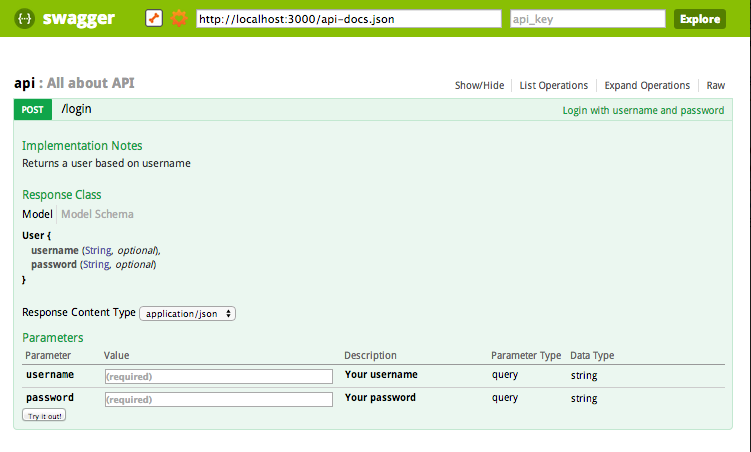The height and width of the screenshot is (452, 751).
Task: Focus the api_key input field
Action: pyautogui.click(x=588, y=19)
